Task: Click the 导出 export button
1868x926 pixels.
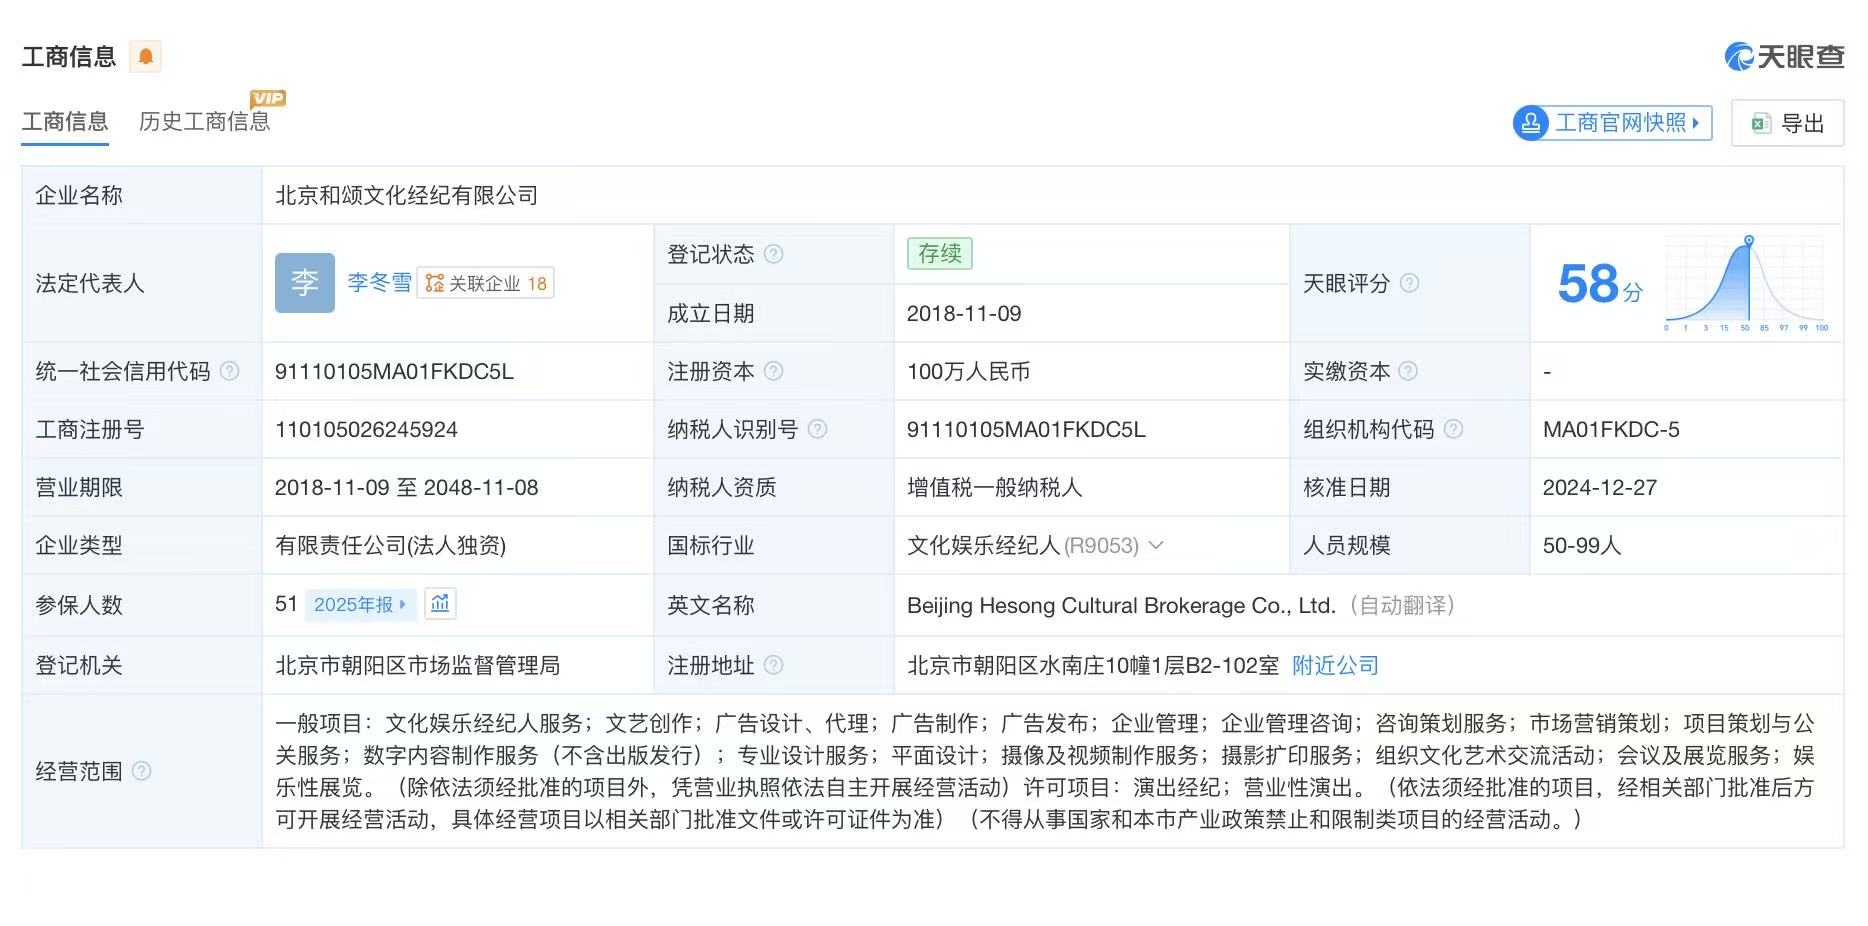Action: (1788, 124)
